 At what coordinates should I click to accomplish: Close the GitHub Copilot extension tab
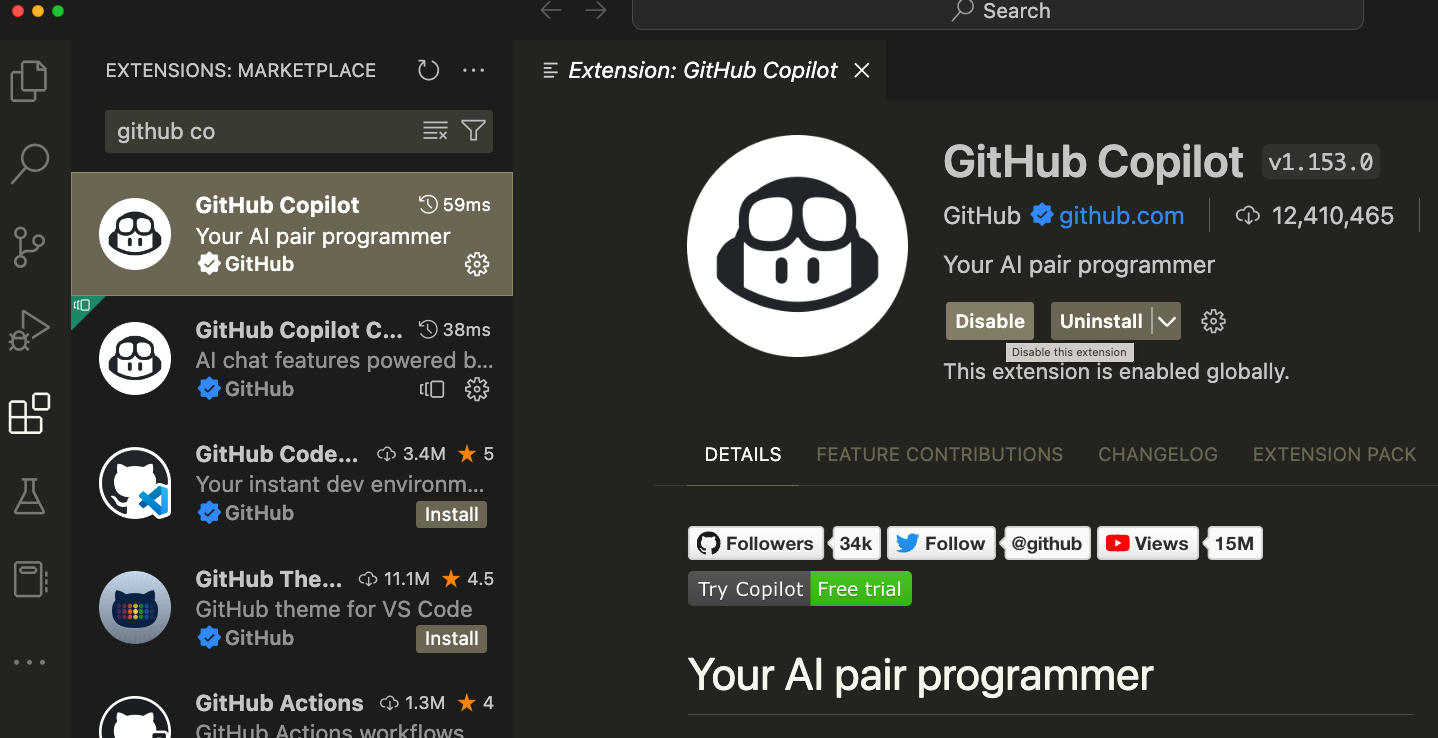861,70
